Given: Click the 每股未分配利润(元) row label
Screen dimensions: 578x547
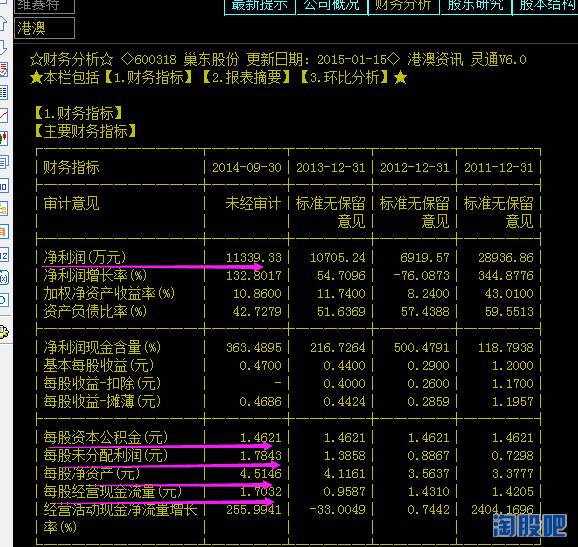Looking at the screenshot, I should coord(105,456).
